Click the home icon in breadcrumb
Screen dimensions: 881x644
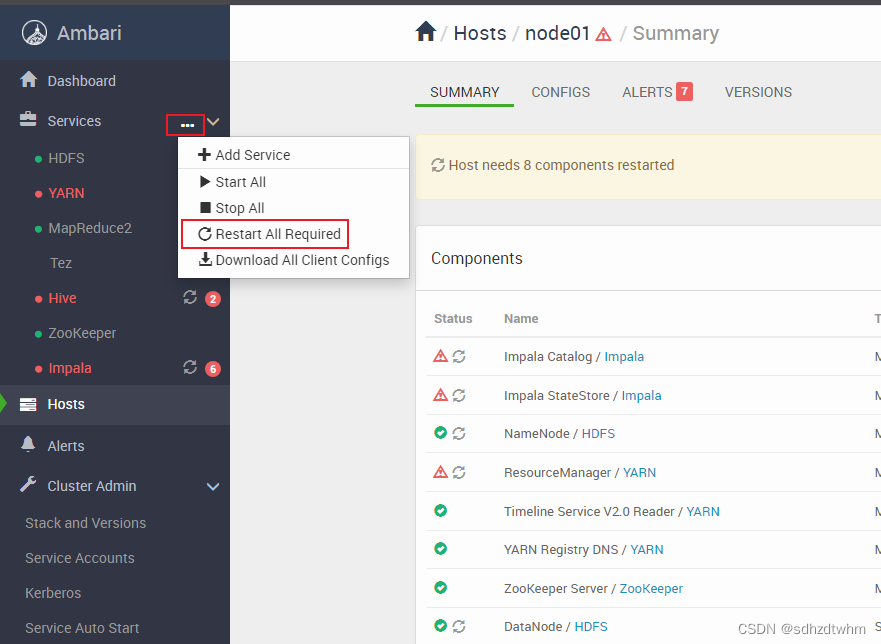coord(425,31)
